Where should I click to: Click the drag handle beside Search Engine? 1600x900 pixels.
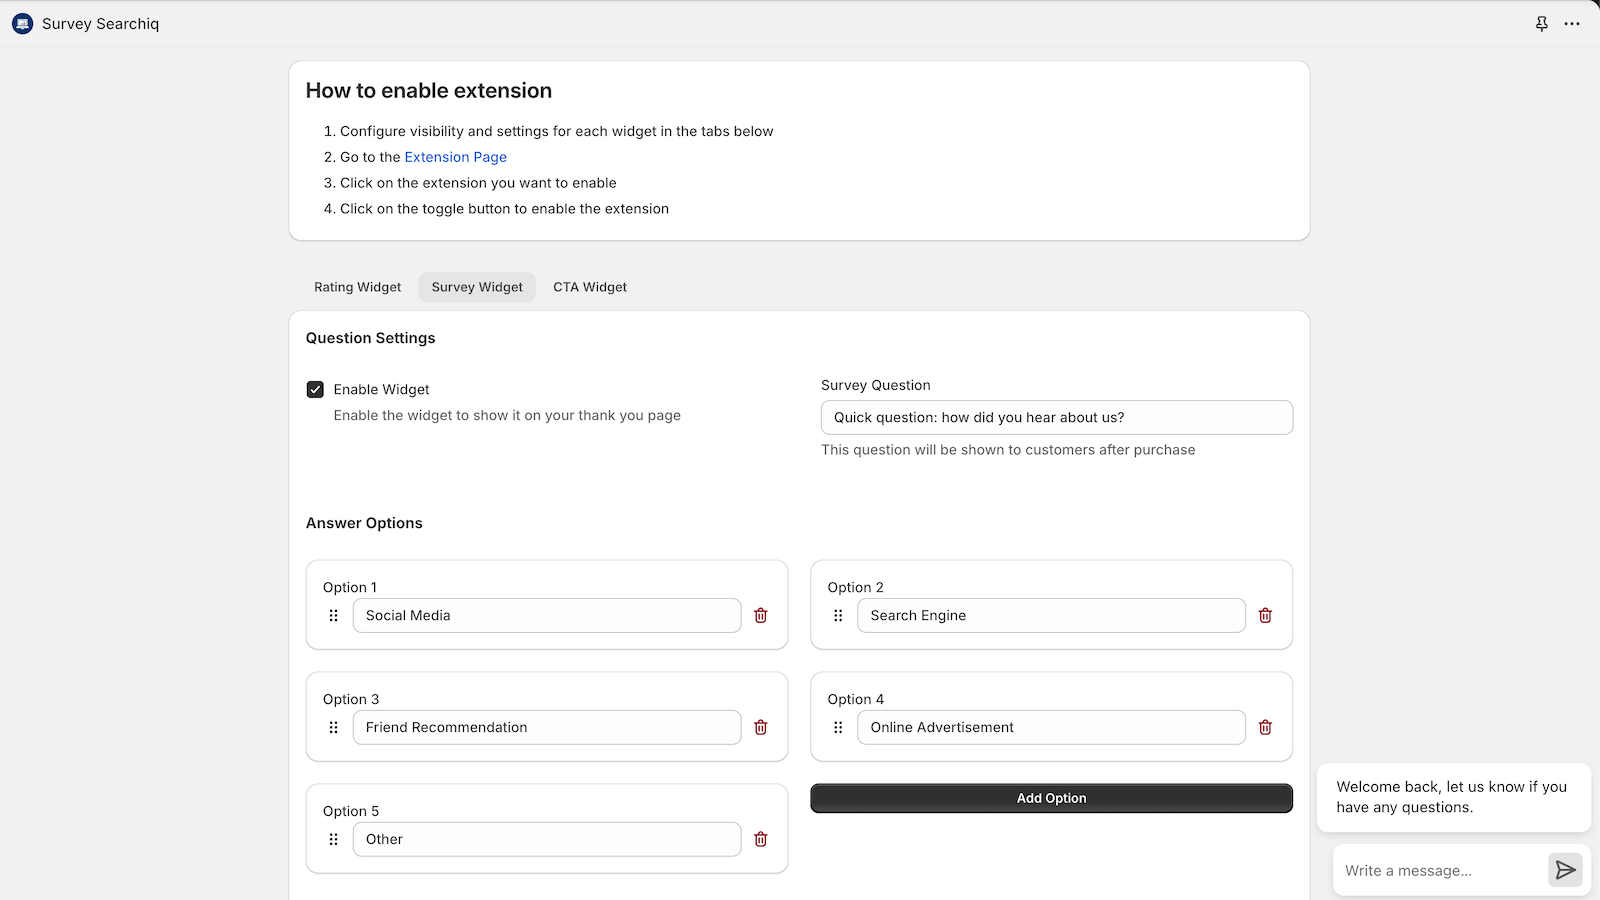click(x=838, y=615)
